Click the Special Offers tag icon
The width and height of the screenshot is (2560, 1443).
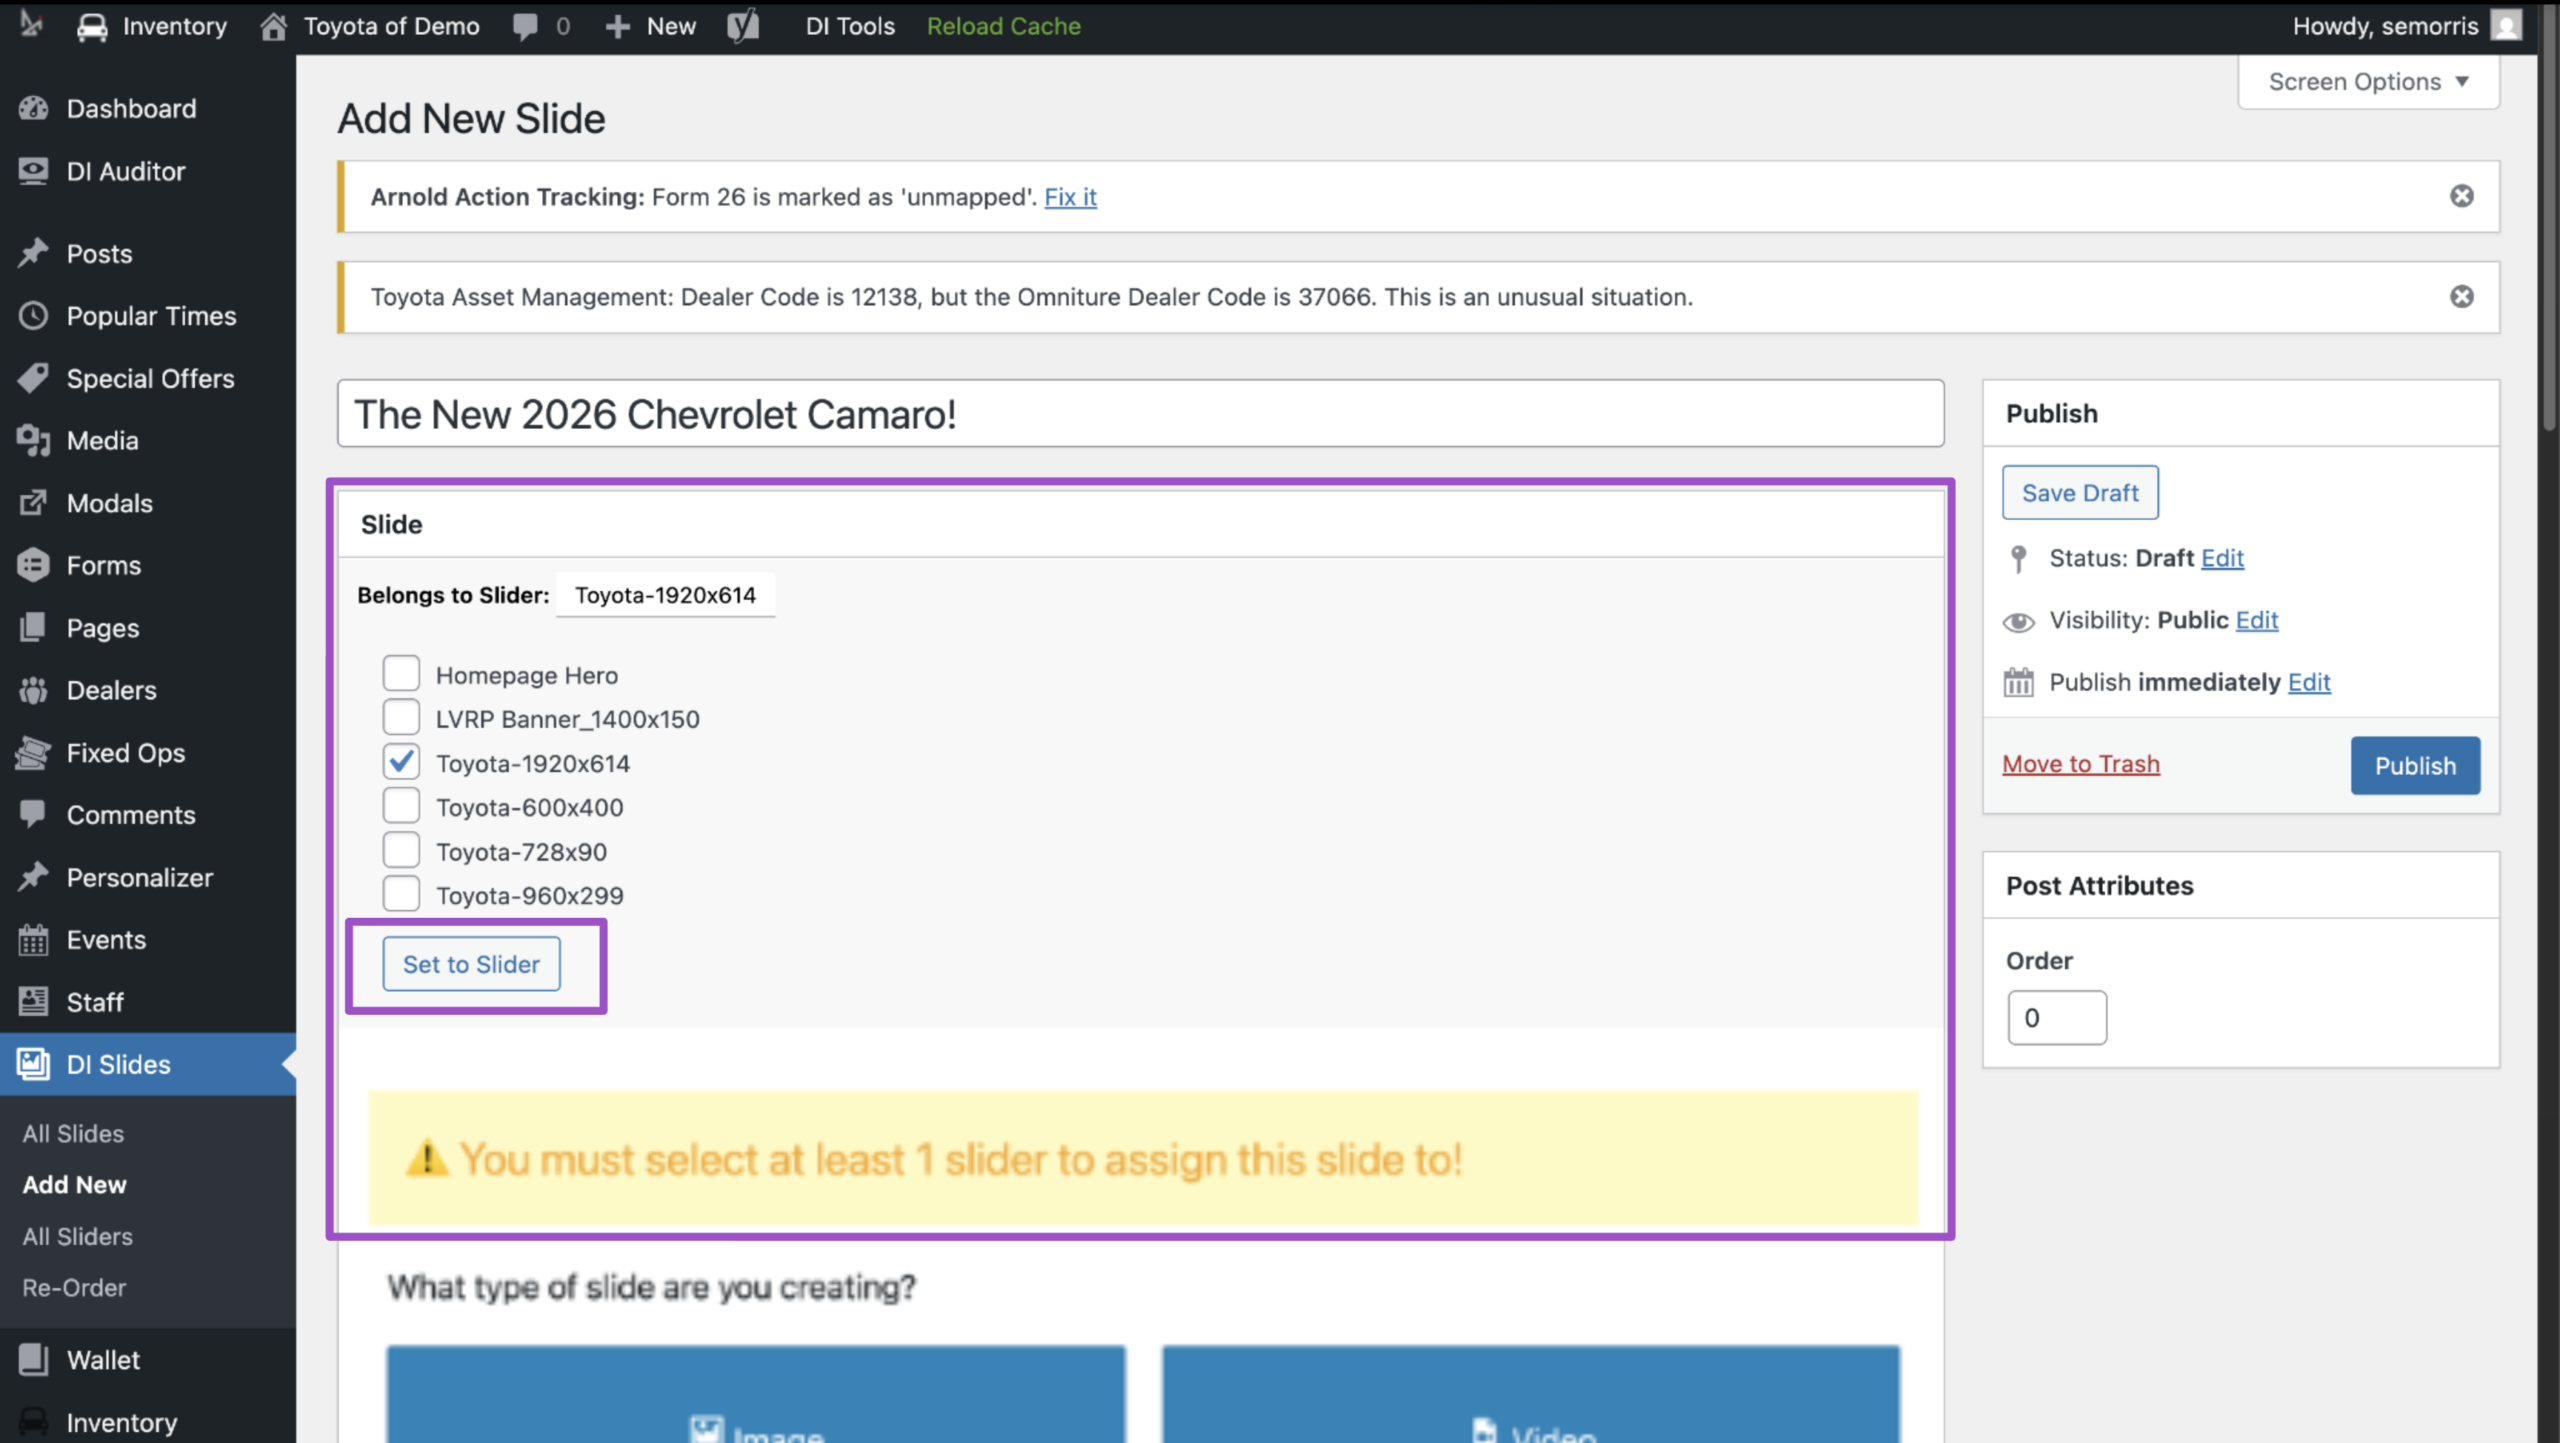[33, 378]
